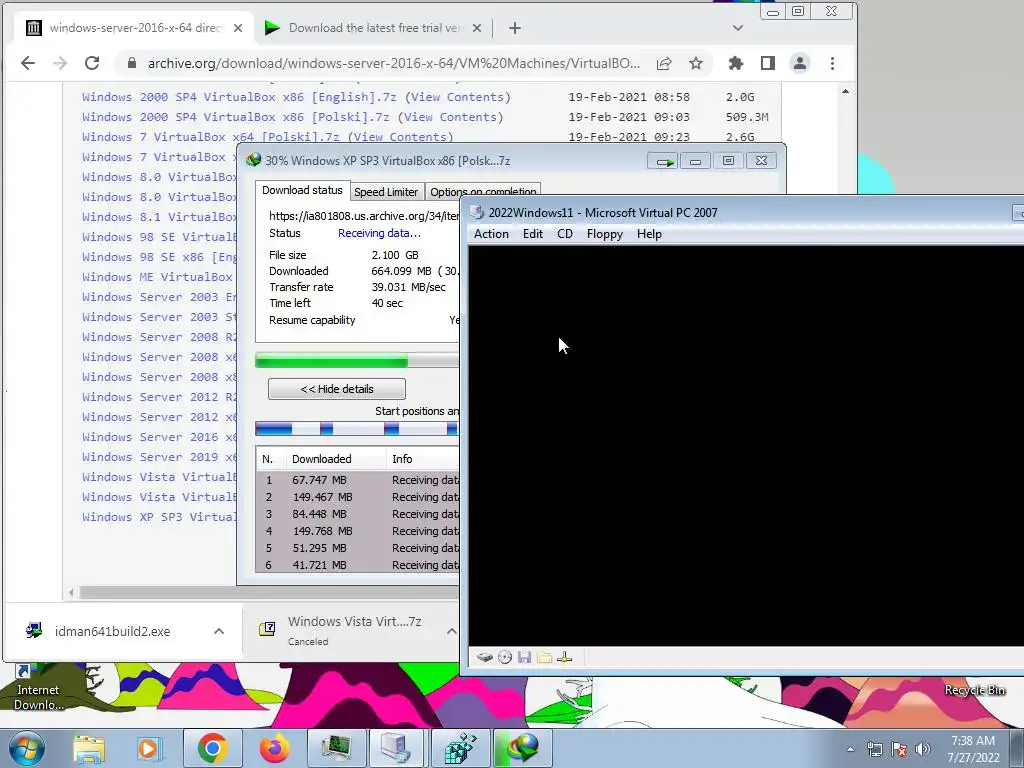Screen dimensions: 1024x768
Task: Click View Contents for Windows 2000 [Polski]
Action: click(x=451, y=117)
